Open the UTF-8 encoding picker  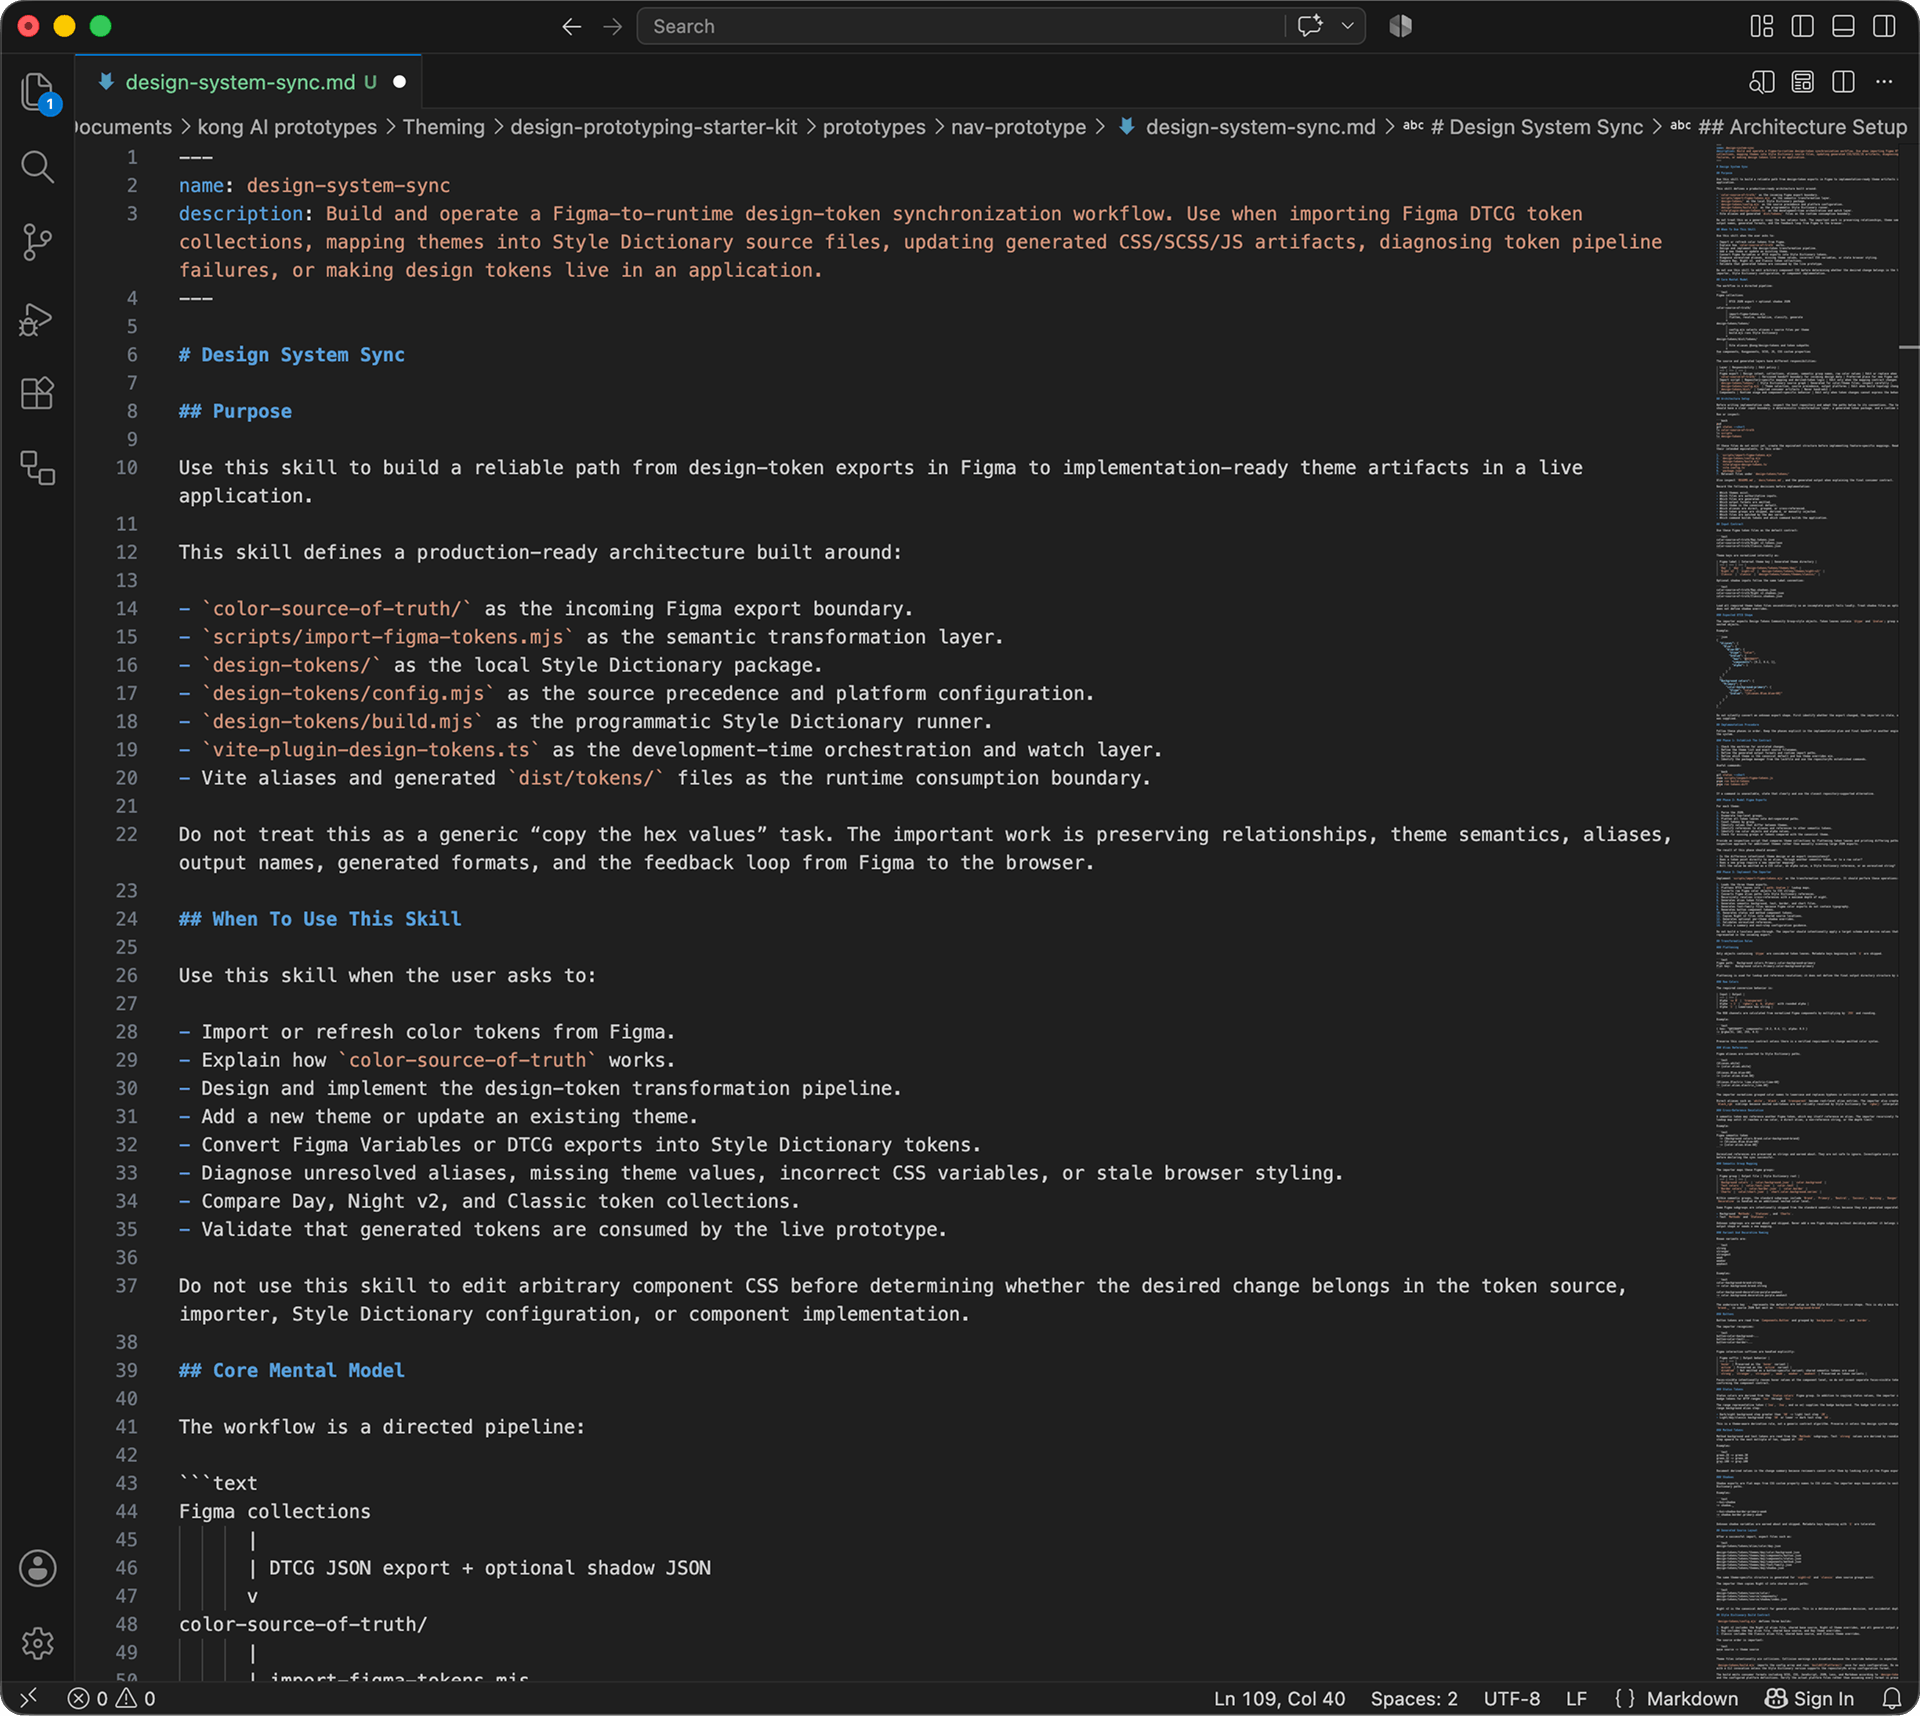click(1512, 1698)
